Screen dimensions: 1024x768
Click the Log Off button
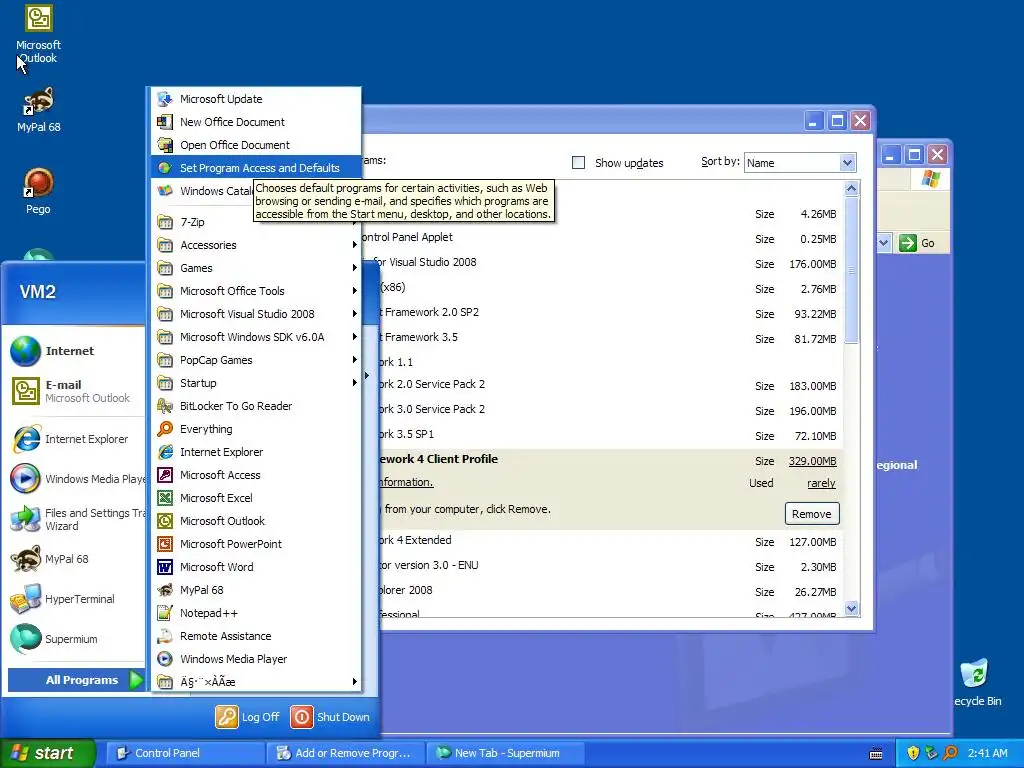coord(248,717)
